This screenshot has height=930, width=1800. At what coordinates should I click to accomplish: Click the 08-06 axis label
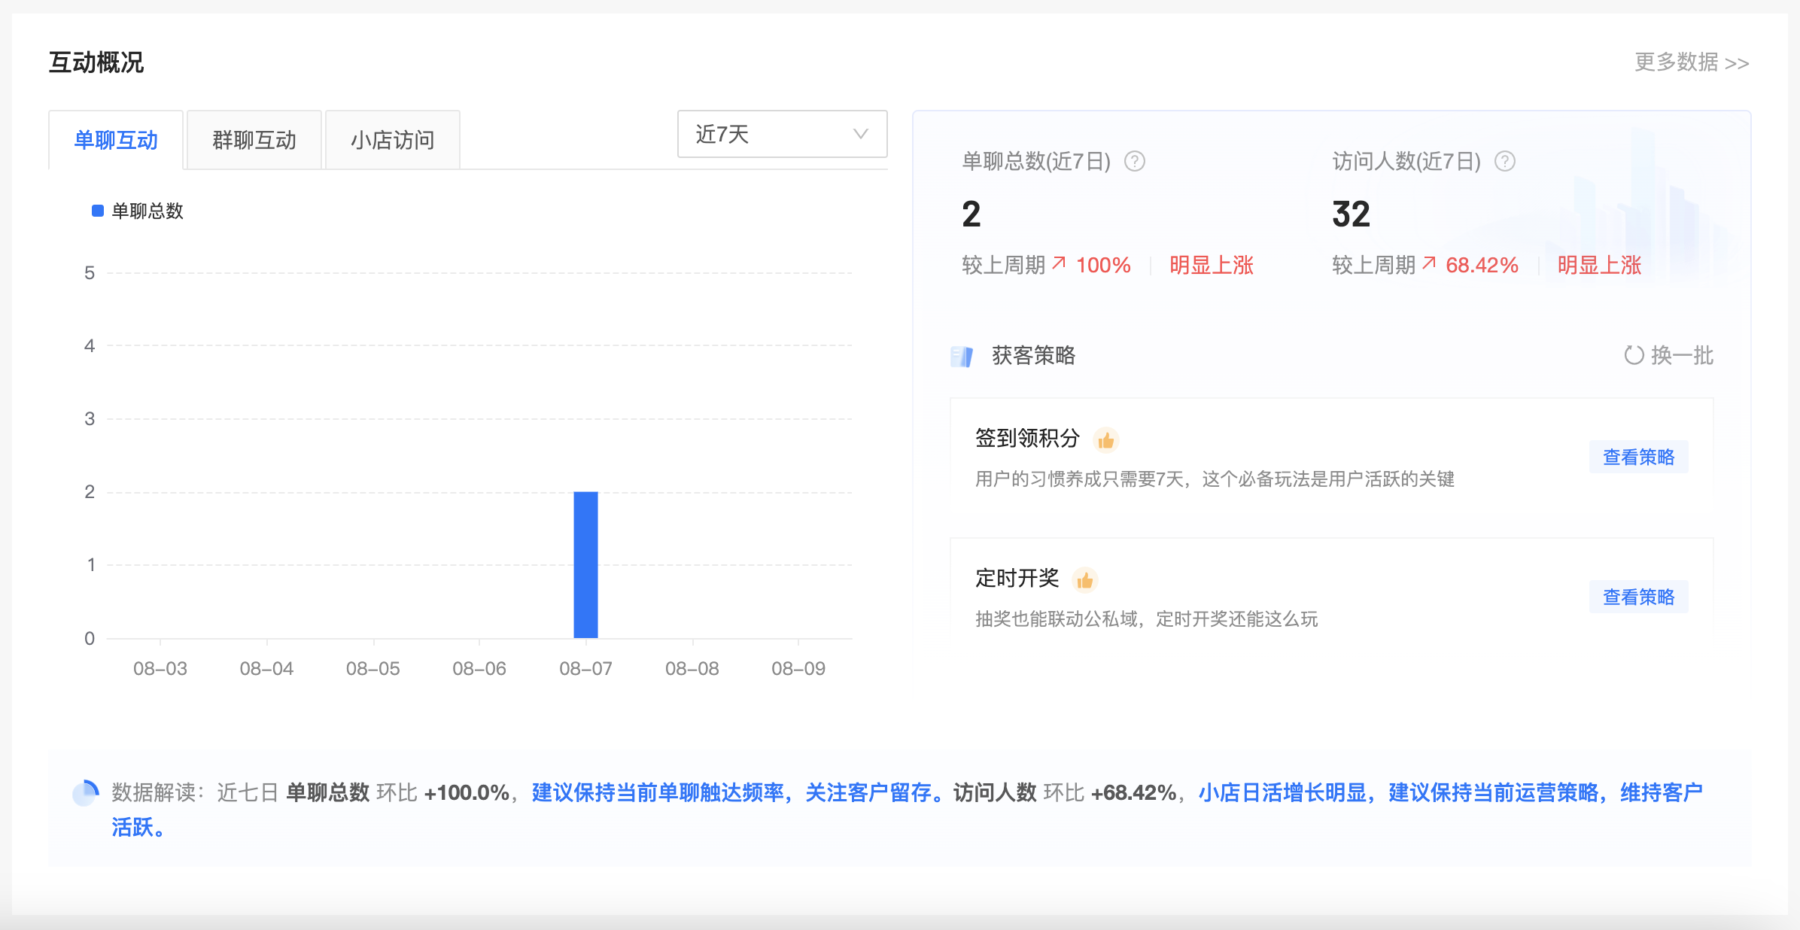pyautogui.click(x=479, y=669)
